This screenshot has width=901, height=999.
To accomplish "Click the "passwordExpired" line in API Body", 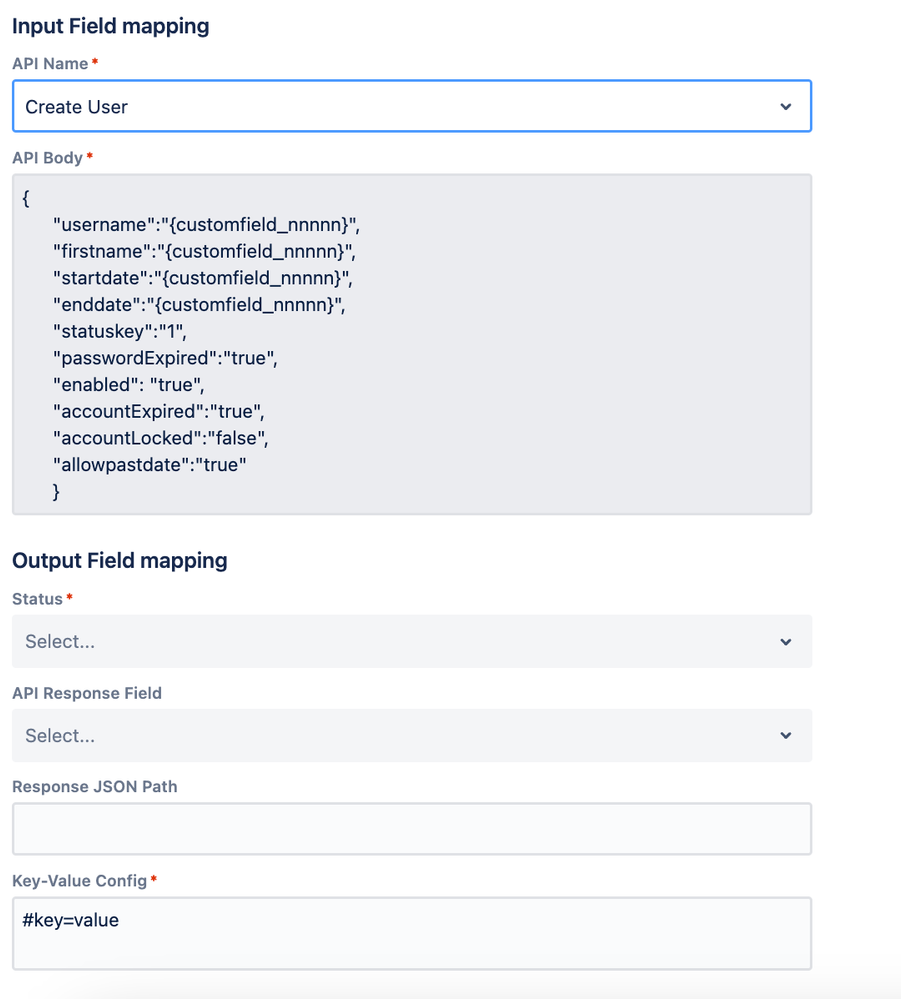I will pyautogui.click(x=165, y=357).
